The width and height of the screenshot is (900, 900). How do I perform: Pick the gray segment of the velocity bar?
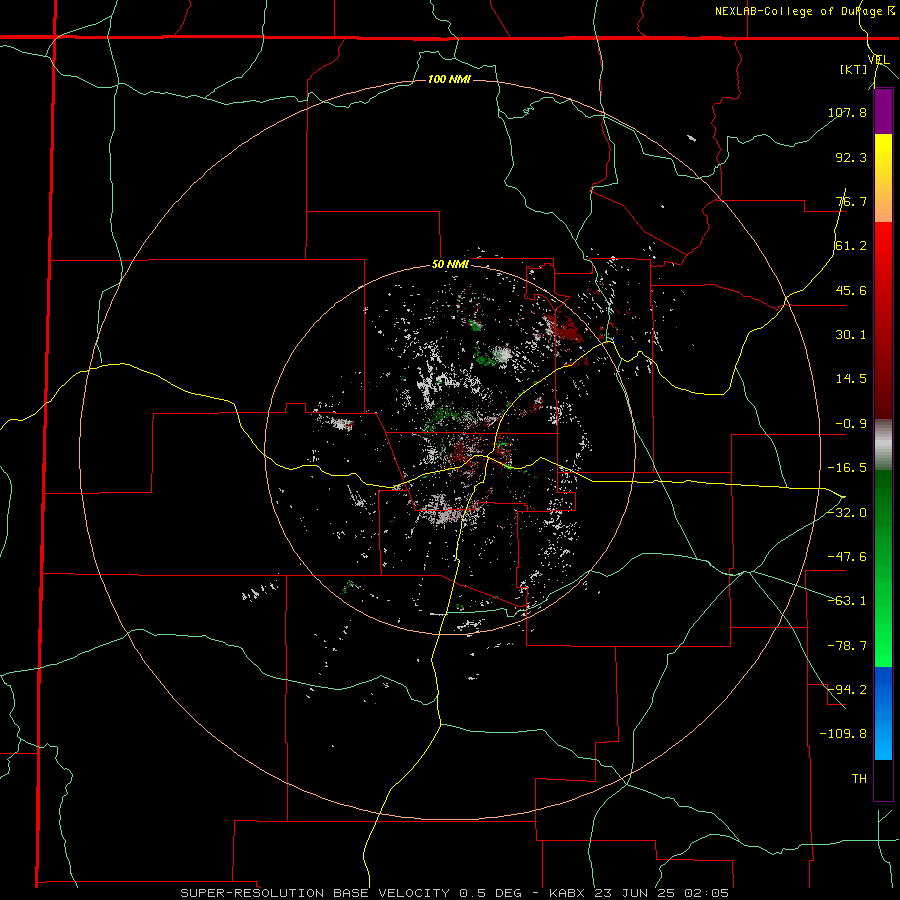[883, 445]
